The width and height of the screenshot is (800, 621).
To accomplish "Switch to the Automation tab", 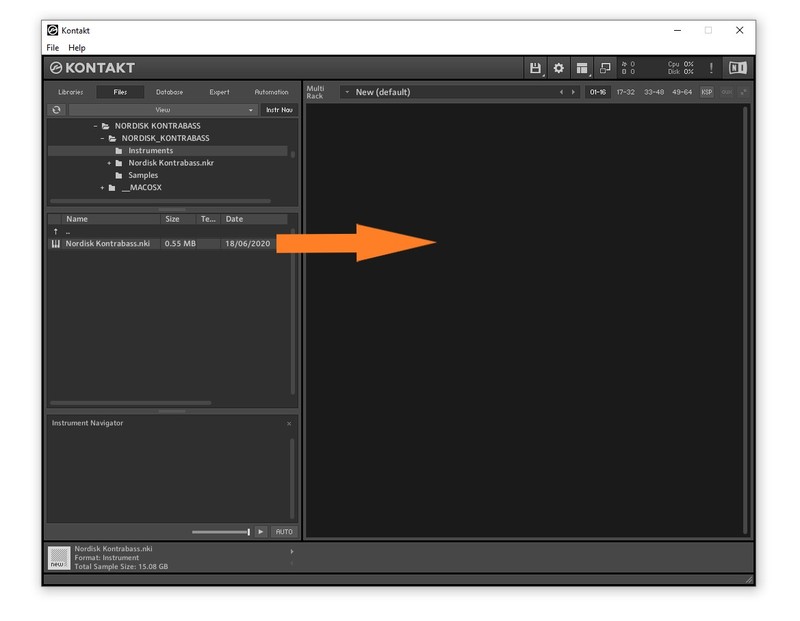I will point(271,92).
